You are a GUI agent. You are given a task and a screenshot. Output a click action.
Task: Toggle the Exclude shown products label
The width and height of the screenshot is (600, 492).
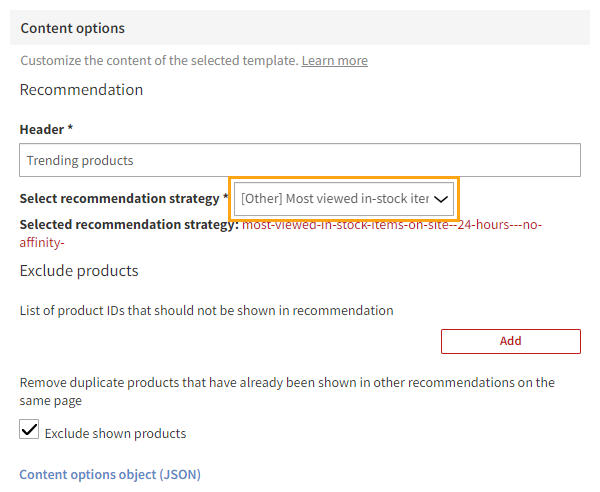pyautogui.click(x=115, y=434)
